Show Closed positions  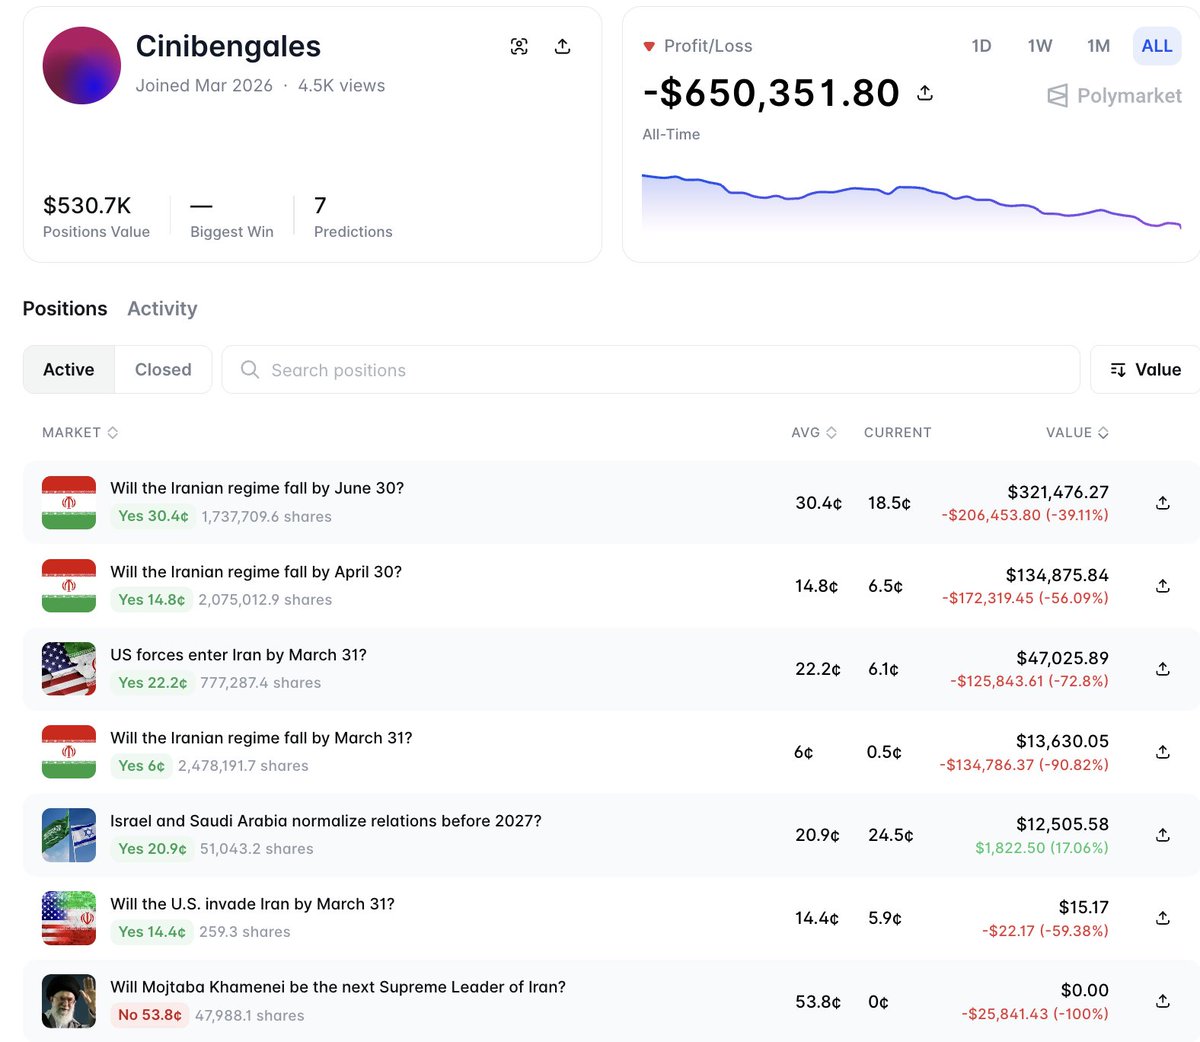pos(163,370)
